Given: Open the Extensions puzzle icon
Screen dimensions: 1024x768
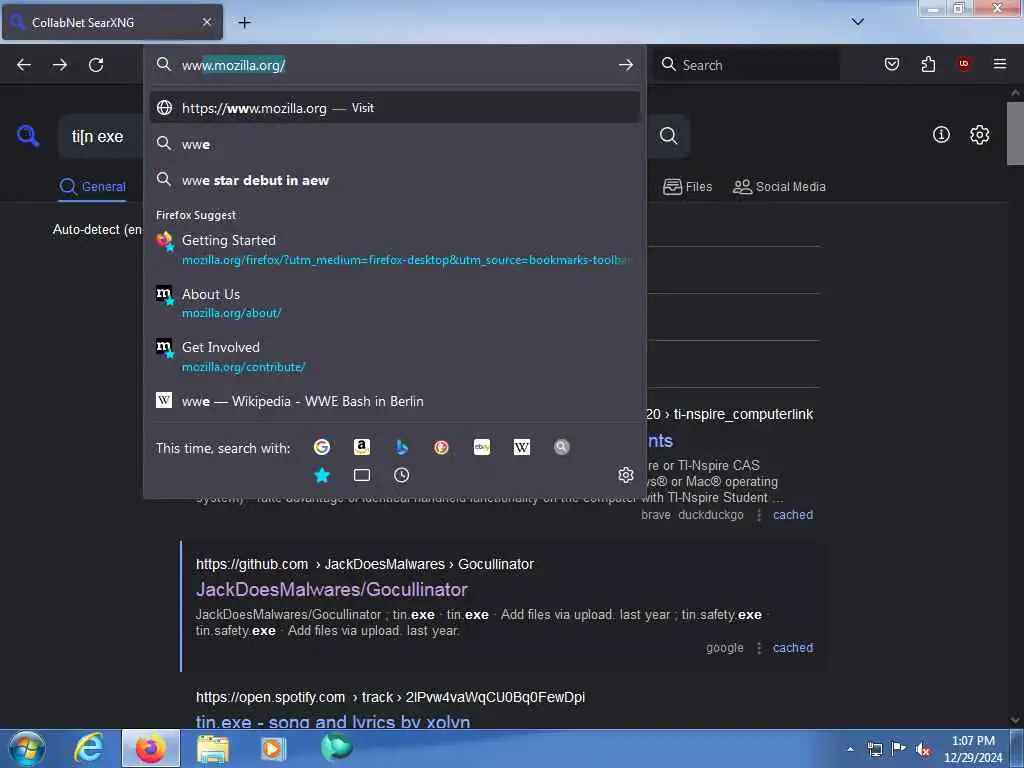Looking at the screenshot, I should [x=928, y=64].
